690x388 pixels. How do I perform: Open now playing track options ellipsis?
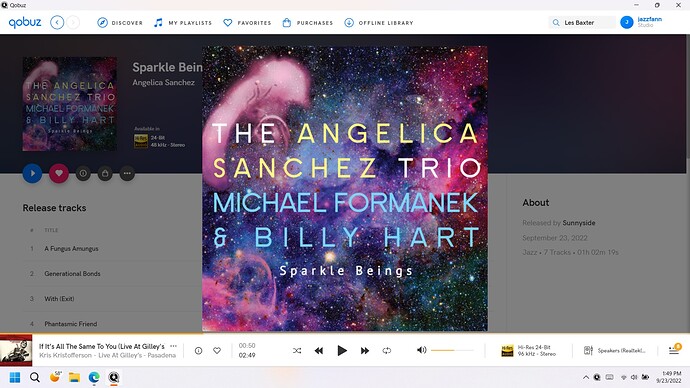click(x=173, y=346)
